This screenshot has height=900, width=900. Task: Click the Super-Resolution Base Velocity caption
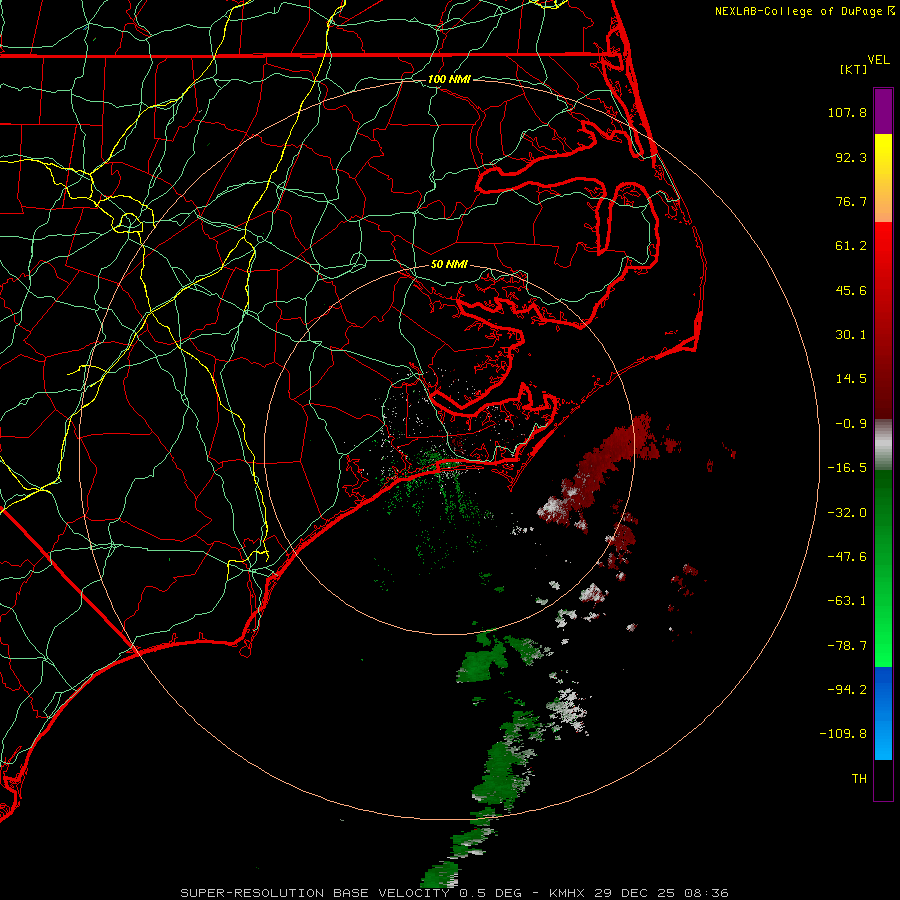coord(454,893)
